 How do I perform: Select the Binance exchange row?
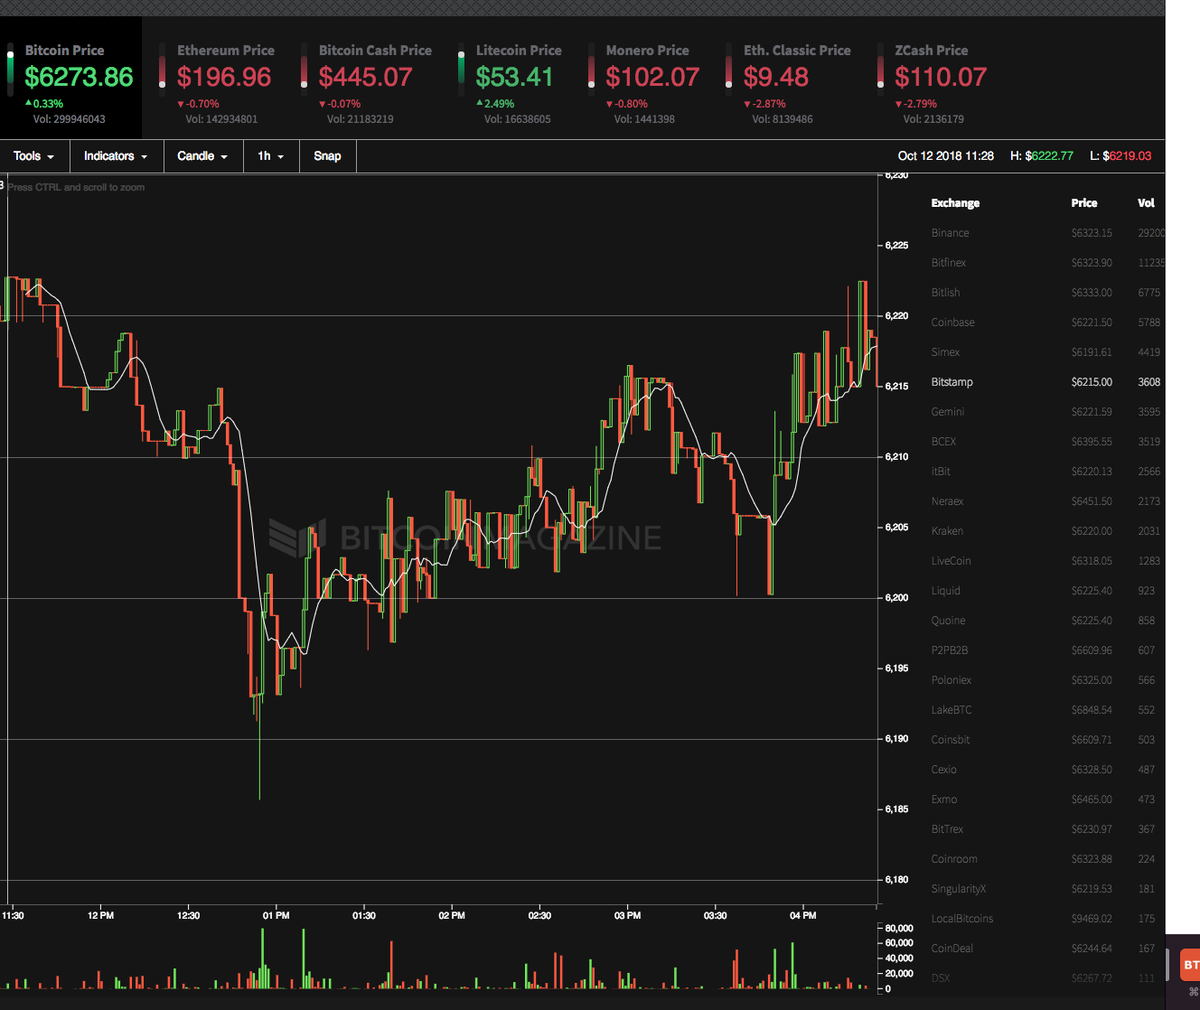point(1047,233)
